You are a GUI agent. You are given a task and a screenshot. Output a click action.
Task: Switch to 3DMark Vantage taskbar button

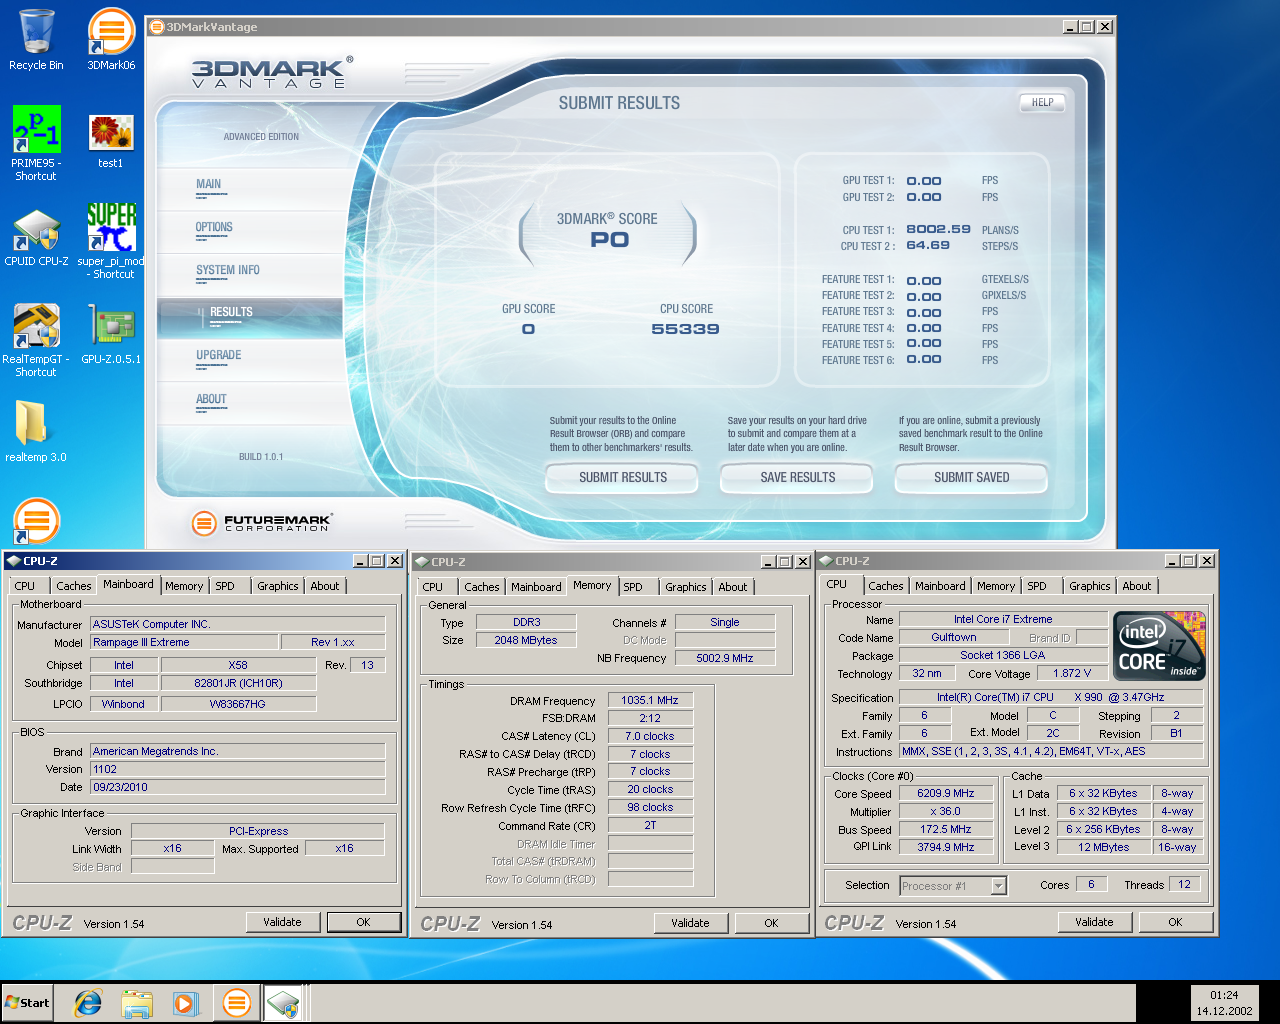coord(237,1003)
